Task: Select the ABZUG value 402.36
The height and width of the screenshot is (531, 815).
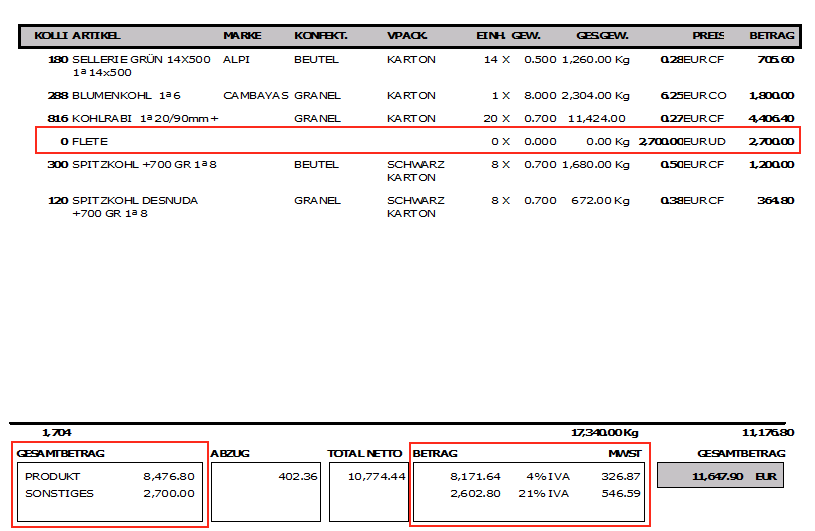Action: [x=297, y=477]
